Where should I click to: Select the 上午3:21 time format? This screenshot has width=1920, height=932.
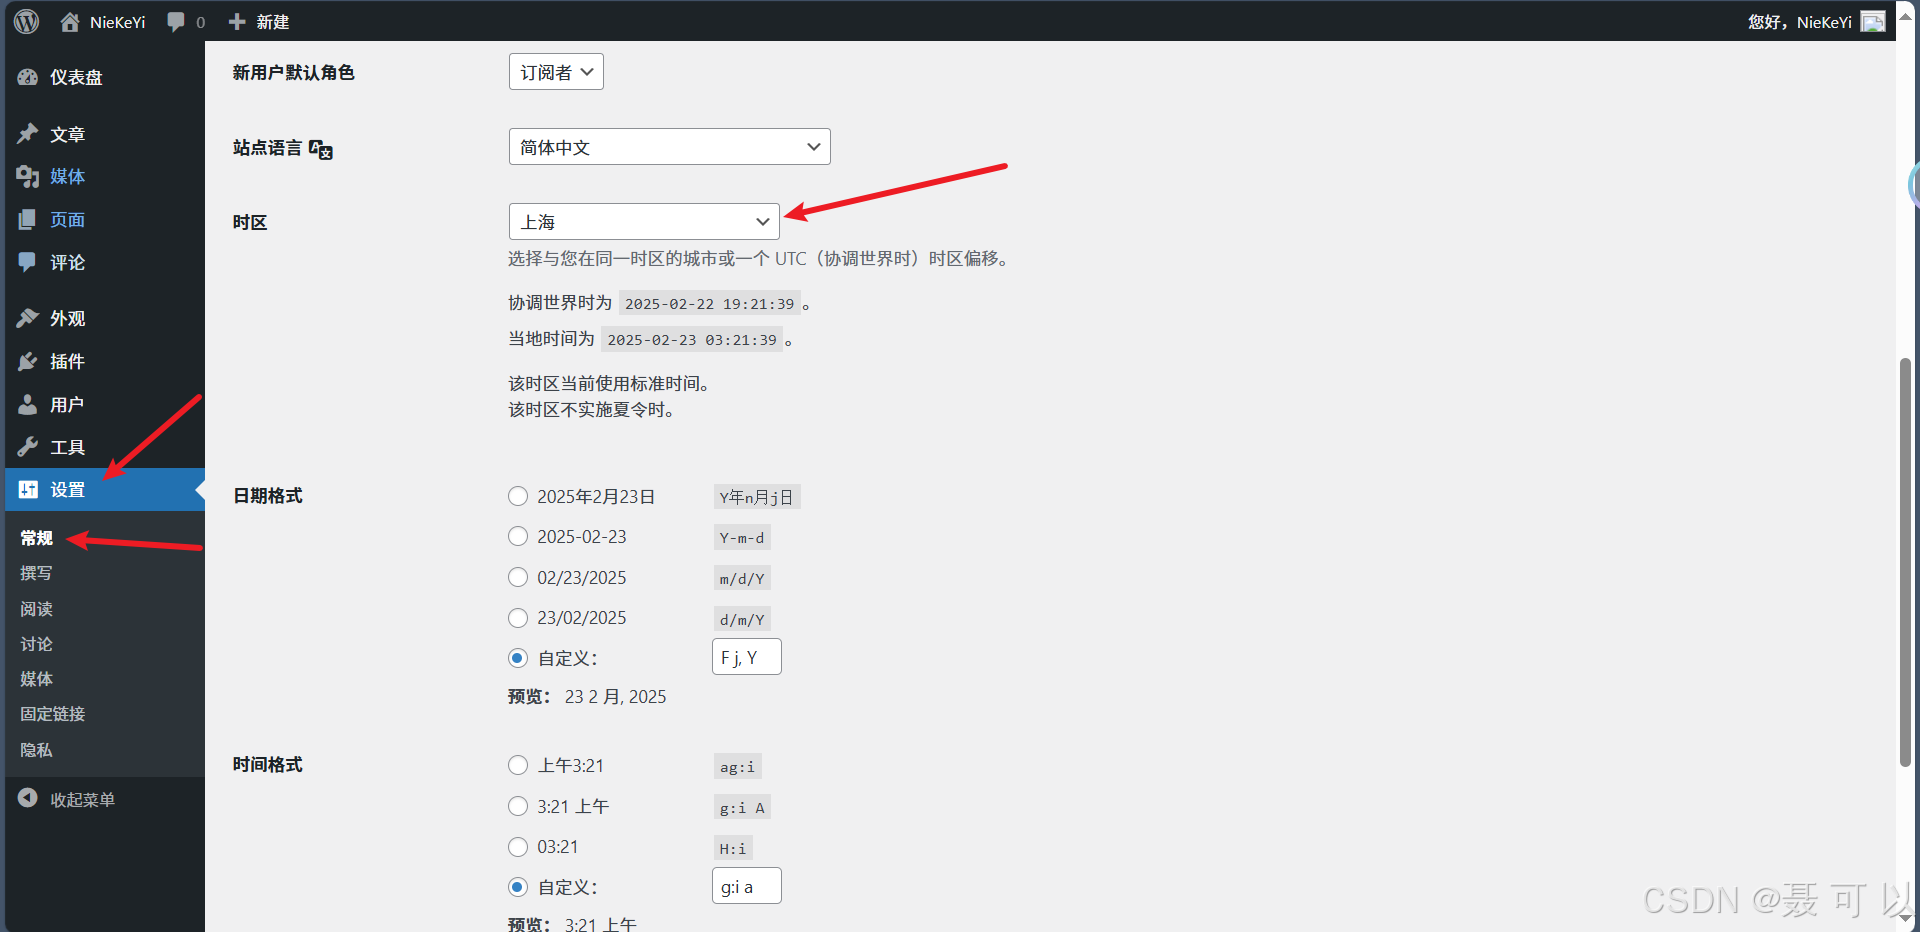(x=518, y=765)
